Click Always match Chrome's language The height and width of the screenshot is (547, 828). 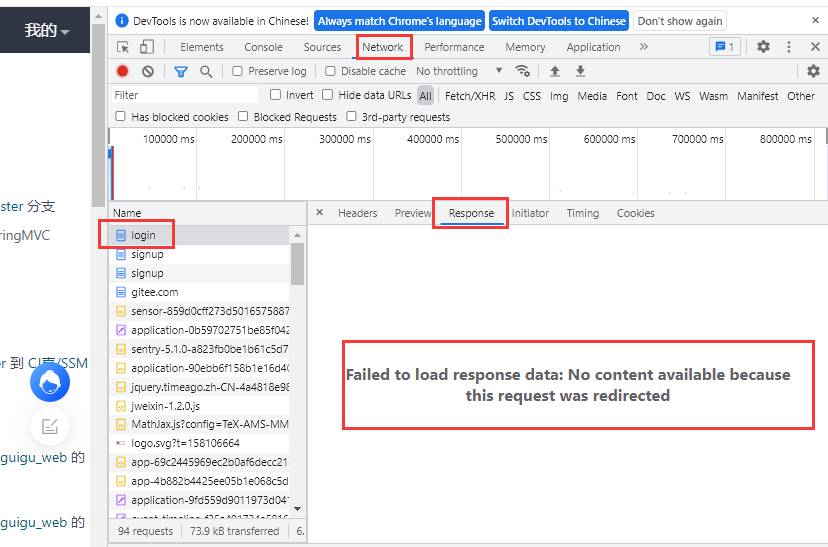399,21
